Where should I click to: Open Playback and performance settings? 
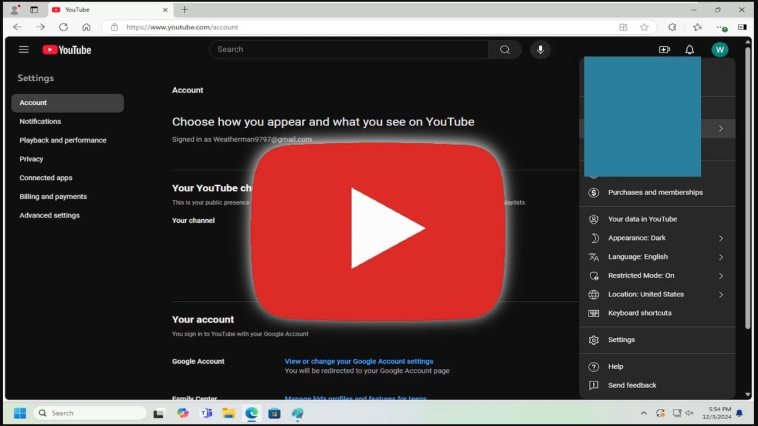coord(68,140)
